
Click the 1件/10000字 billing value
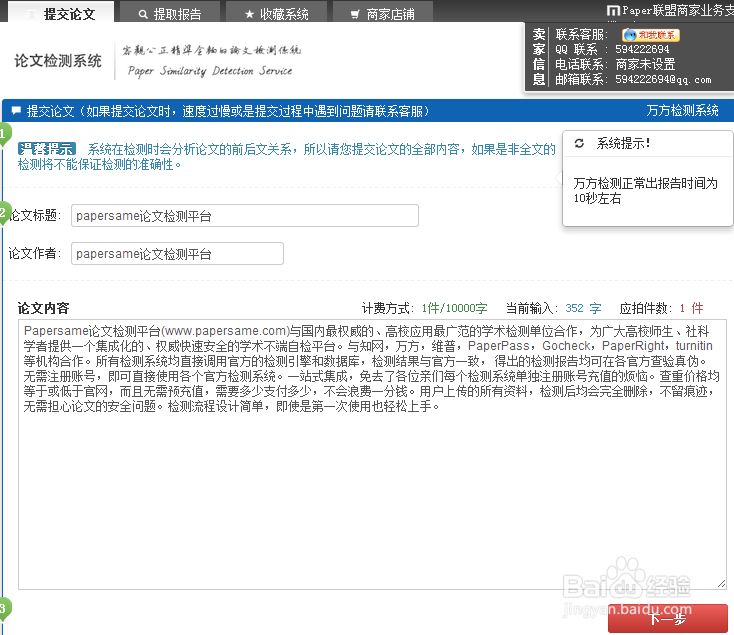(454, 308)
